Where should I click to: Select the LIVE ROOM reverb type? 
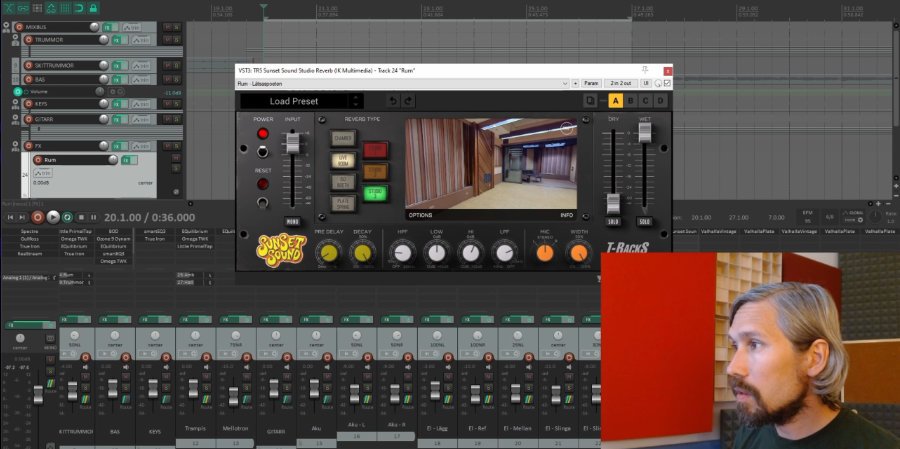click(x=343, y=160)
